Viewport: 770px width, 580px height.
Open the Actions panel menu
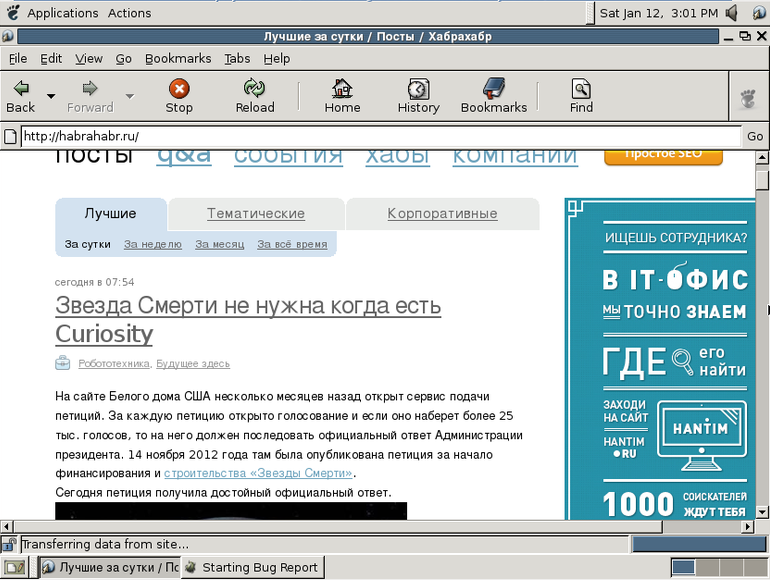click(129, 13)
